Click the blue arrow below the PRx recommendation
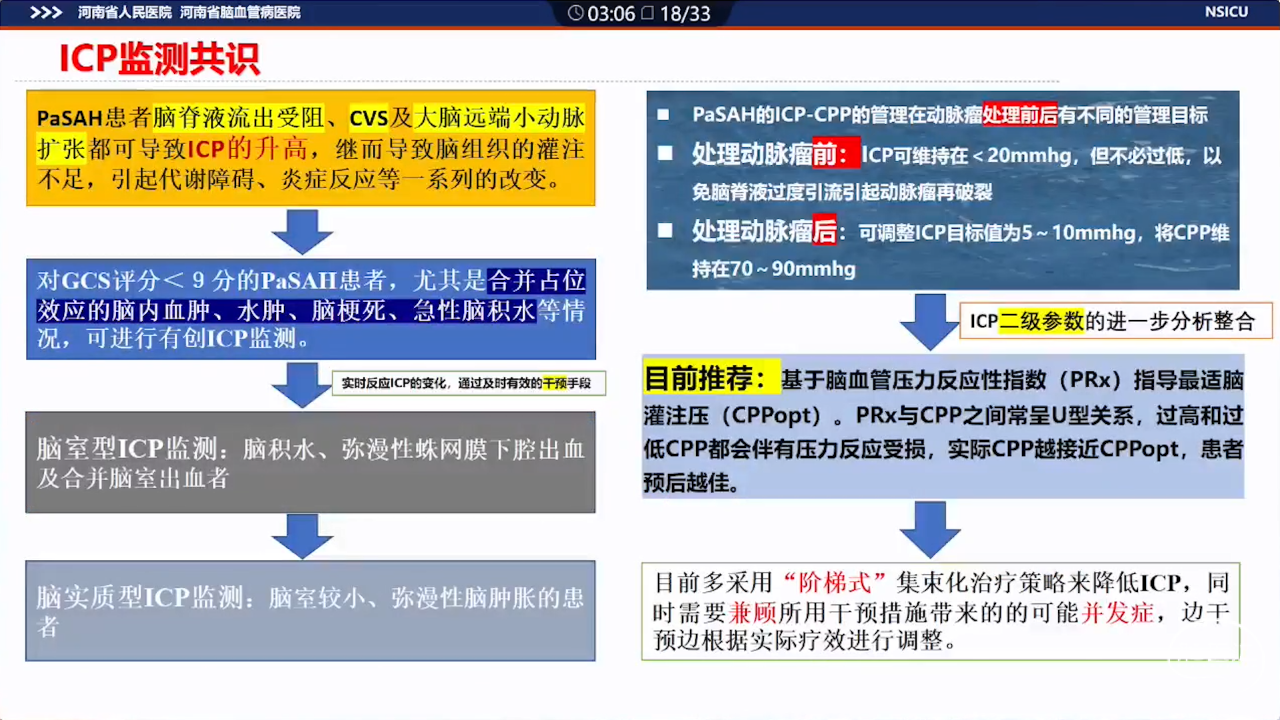The height and width of the screenshot is (720, 1280). tap(930, 529)
